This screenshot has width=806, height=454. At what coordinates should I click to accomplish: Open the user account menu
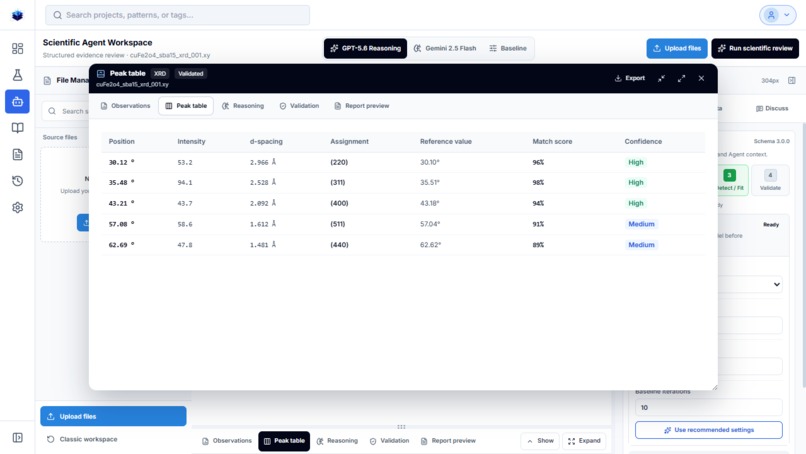(777, 15)
